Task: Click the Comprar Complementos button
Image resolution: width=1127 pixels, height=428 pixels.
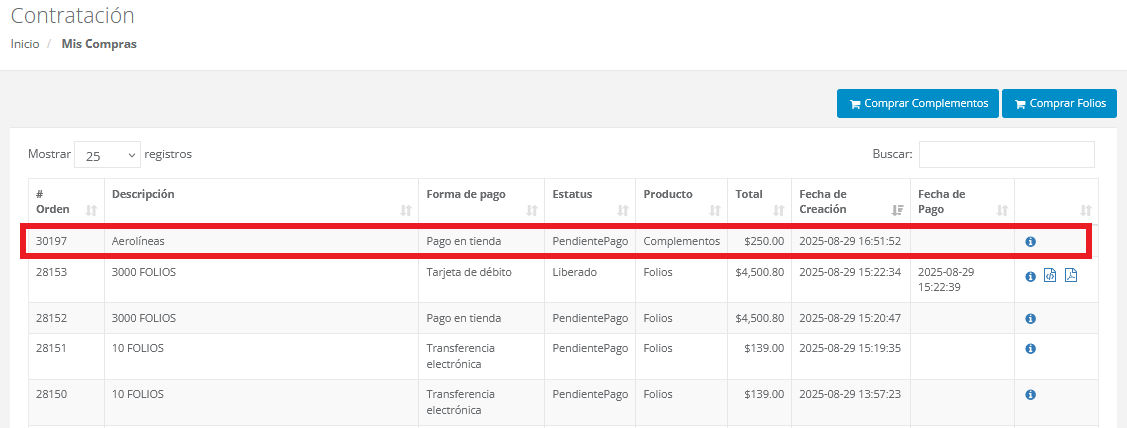Action: pyautogui.click(x=917, y=104)
